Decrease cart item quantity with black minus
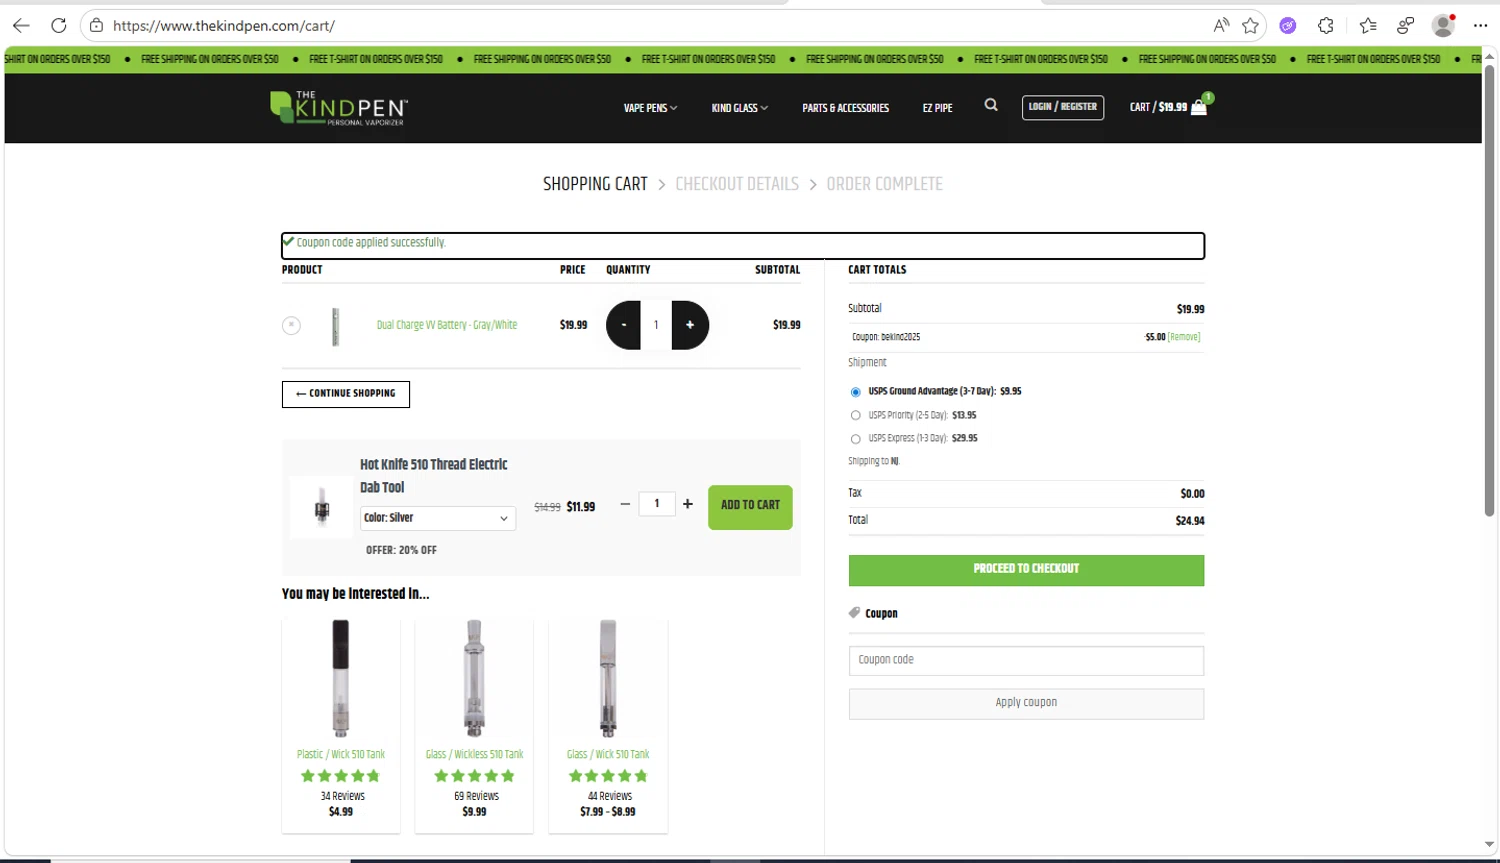The height and width of the screenshot is (863, 1500). click(x=623, y=325)
